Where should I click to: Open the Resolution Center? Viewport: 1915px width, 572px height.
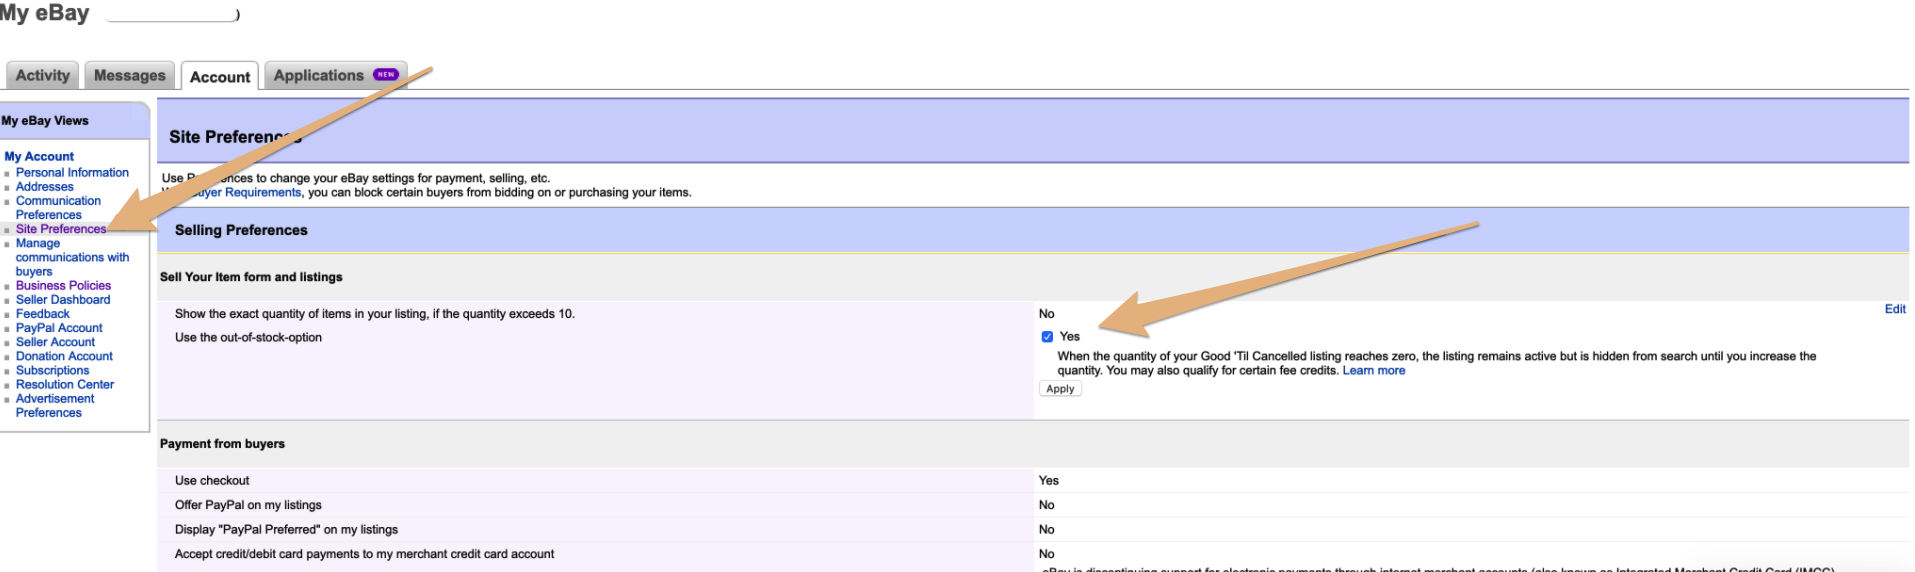tap(65, 384)
